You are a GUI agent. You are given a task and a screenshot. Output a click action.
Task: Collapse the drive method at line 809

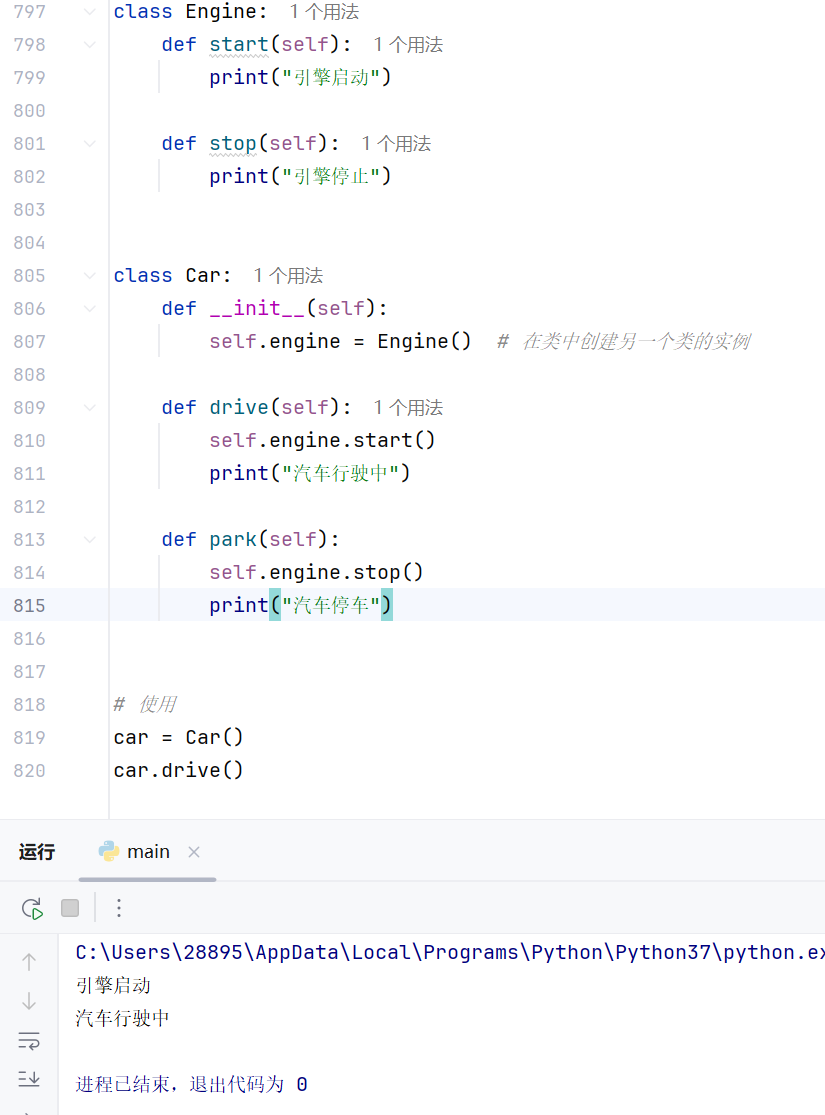pos(90,407)
